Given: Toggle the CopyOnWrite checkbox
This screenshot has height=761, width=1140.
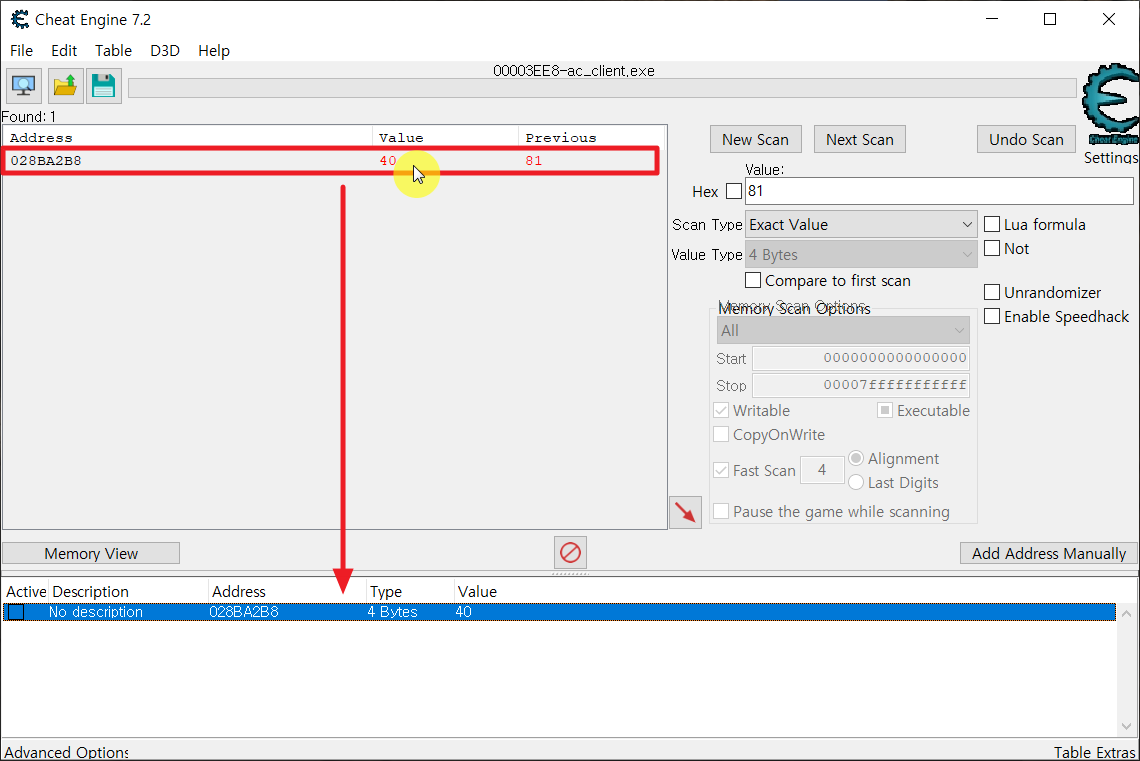Looking at the screenshot, I should point(721,434).
